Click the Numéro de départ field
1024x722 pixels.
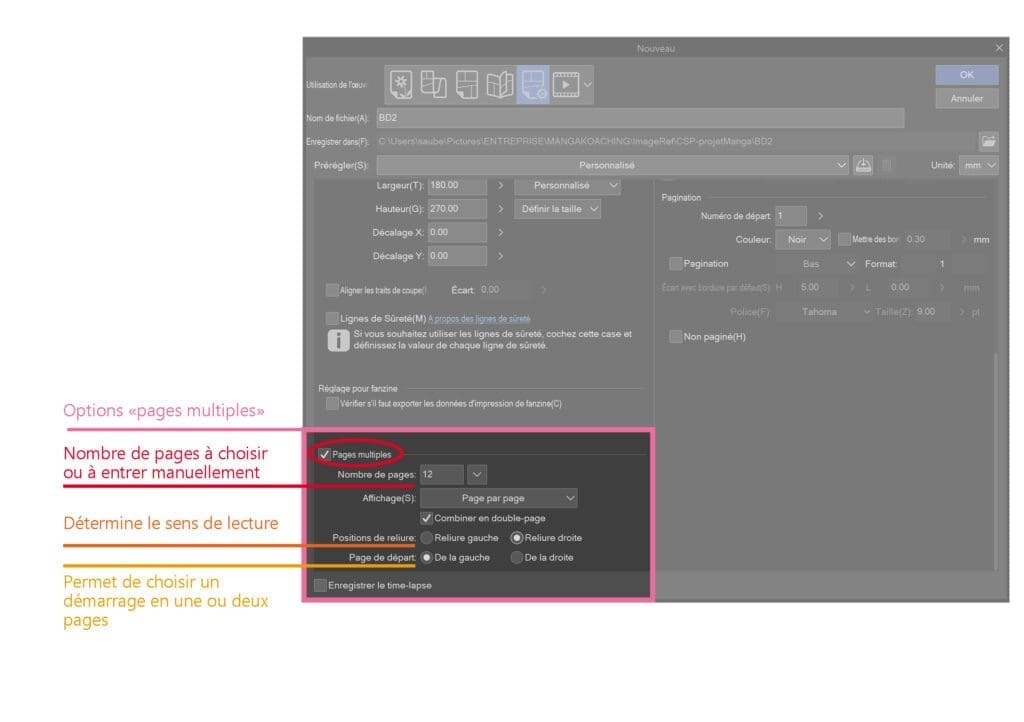[791, 216]
